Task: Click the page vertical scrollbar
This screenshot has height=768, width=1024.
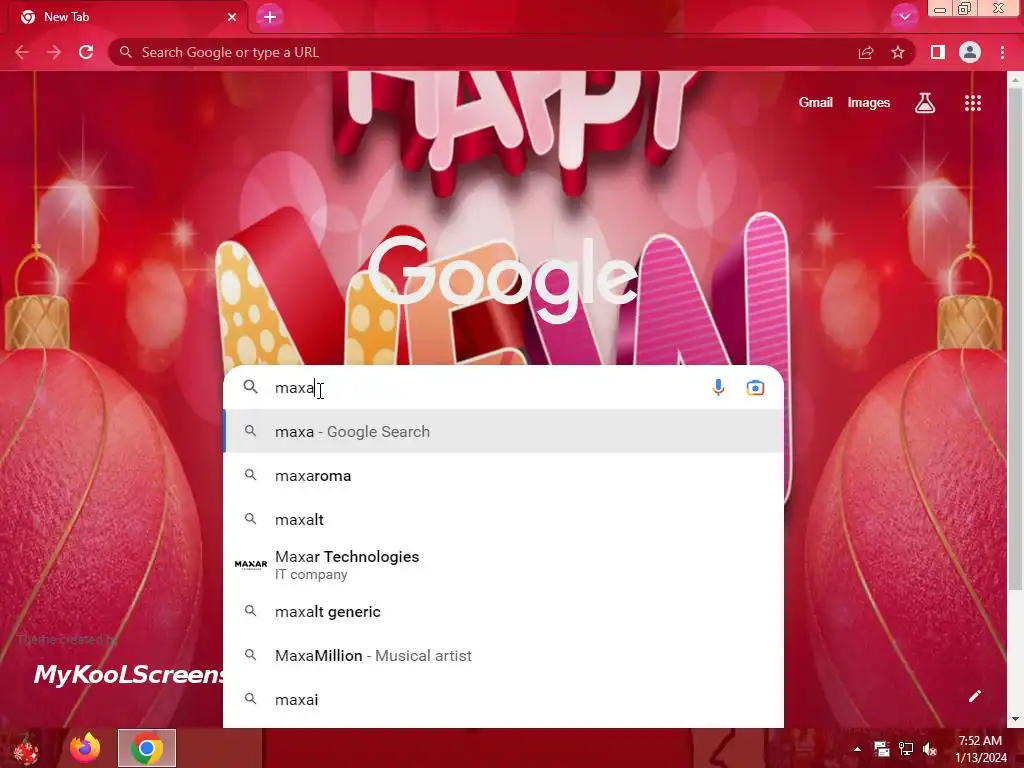Action: click(x=1015, y=340)
